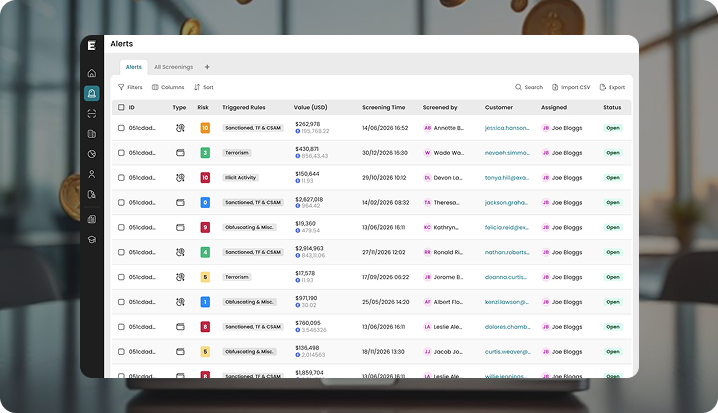Click the E logo at top left
The width and height of the screenshot is (718, 413).
pyautogui.click(x=92, y=45)
